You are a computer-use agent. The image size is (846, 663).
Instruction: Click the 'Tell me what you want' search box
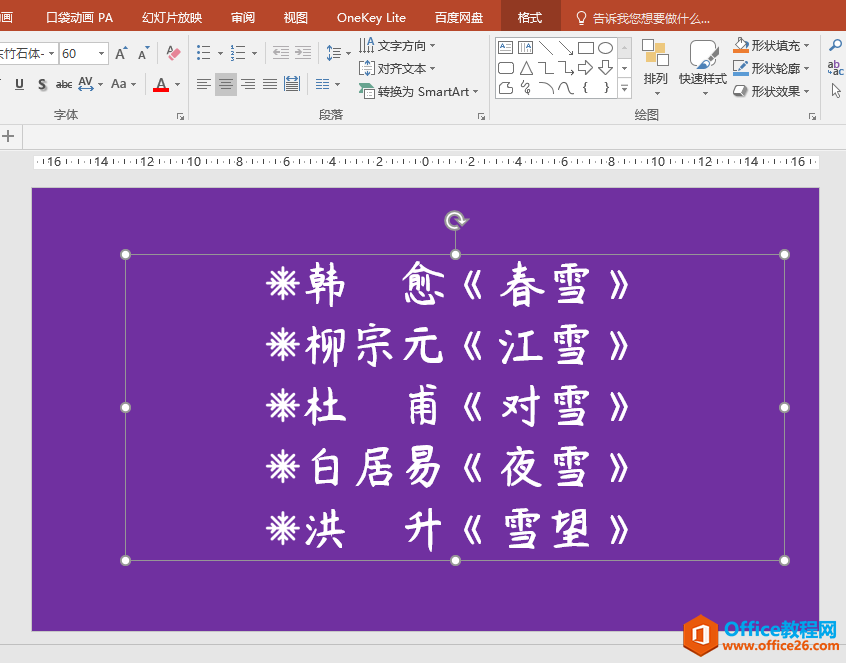(x=650, y=18)
